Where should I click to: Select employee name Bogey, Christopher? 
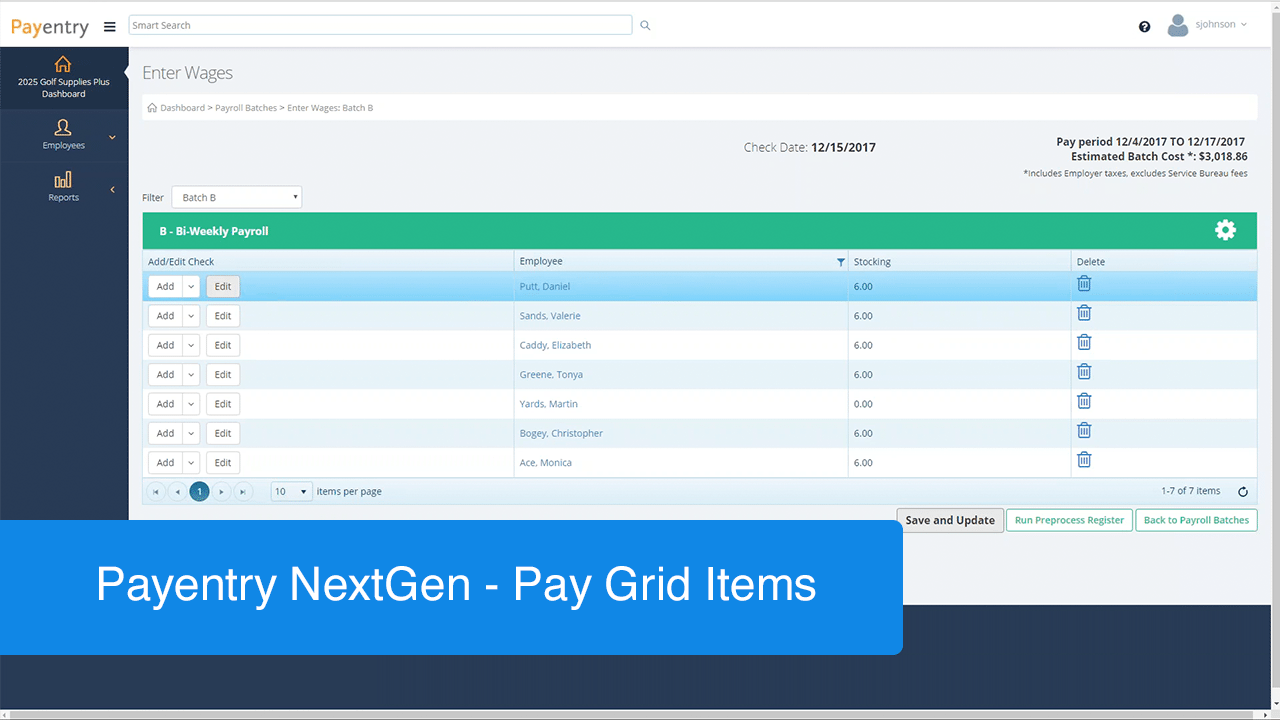coord(561,434)
